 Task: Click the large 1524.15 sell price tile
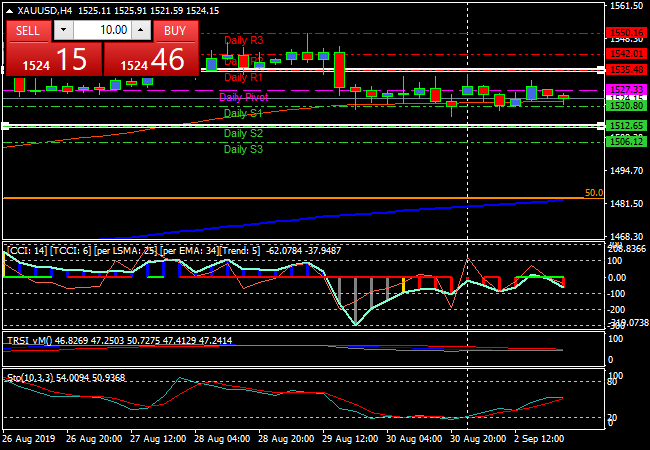click(52, 60)
